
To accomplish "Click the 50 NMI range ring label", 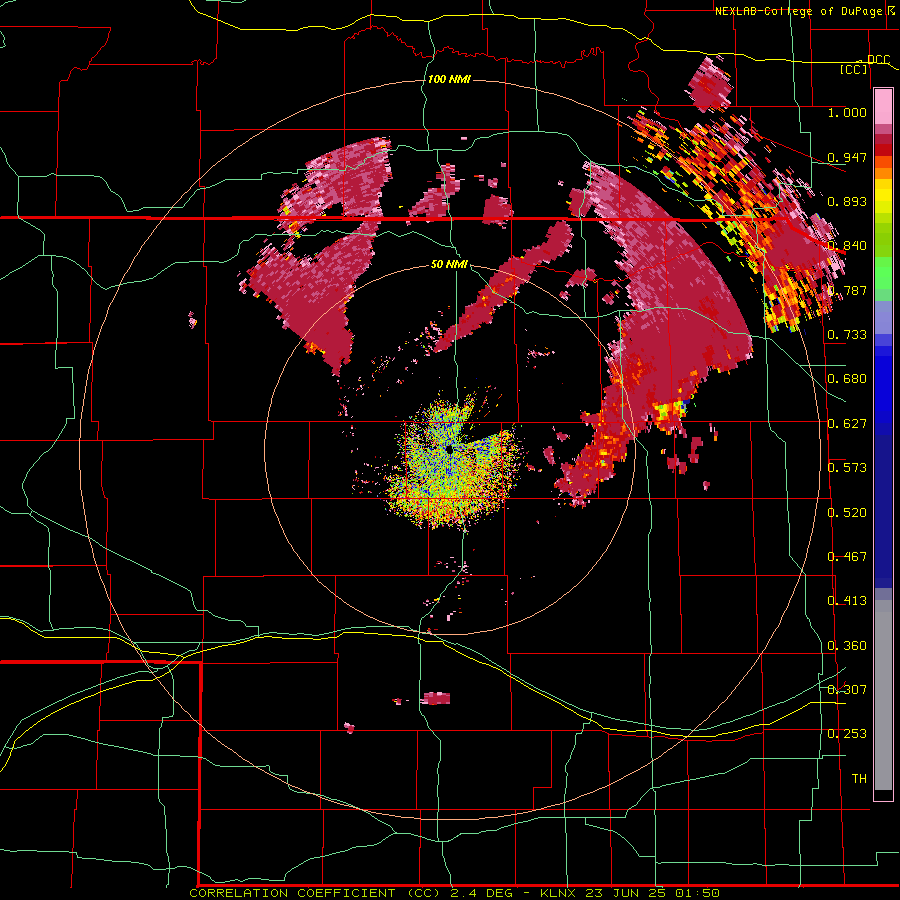I will tap(449, 265).
